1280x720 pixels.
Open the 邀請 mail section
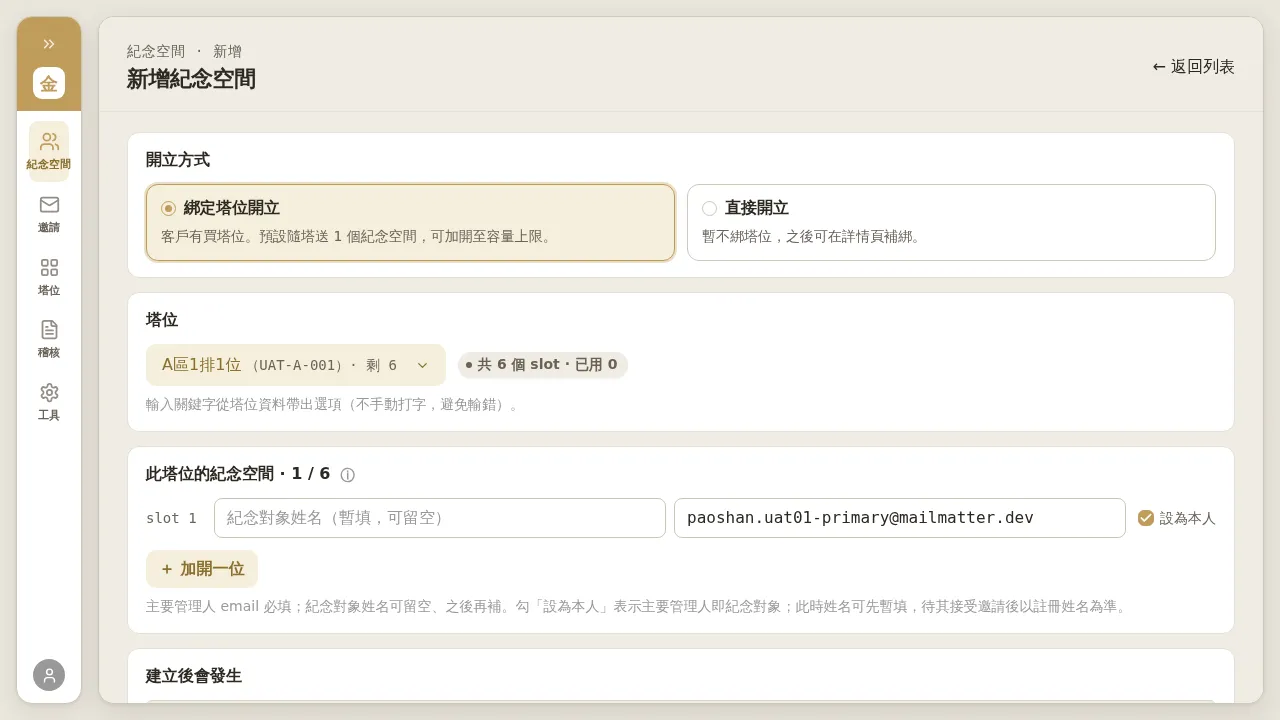click(49, 214)
